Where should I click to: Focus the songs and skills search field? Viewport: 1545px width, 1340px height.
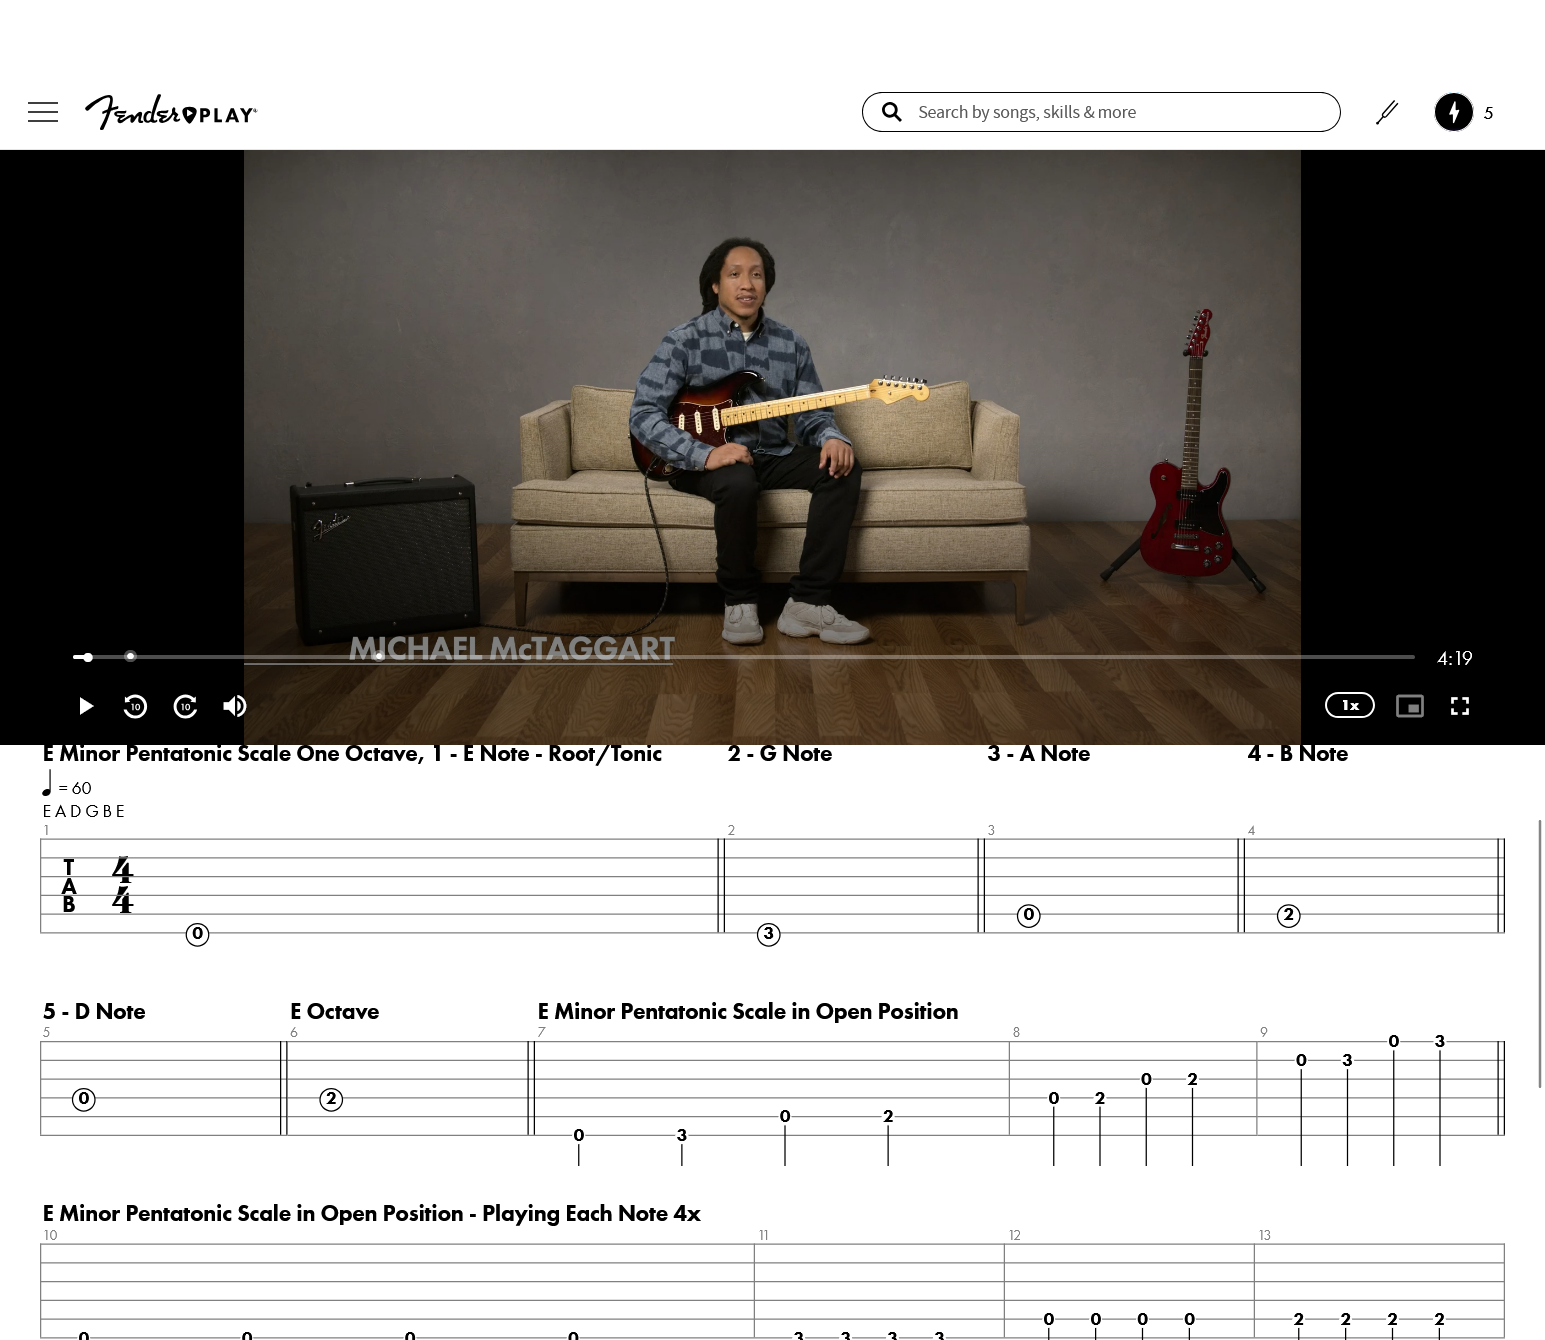[1101, 112]
